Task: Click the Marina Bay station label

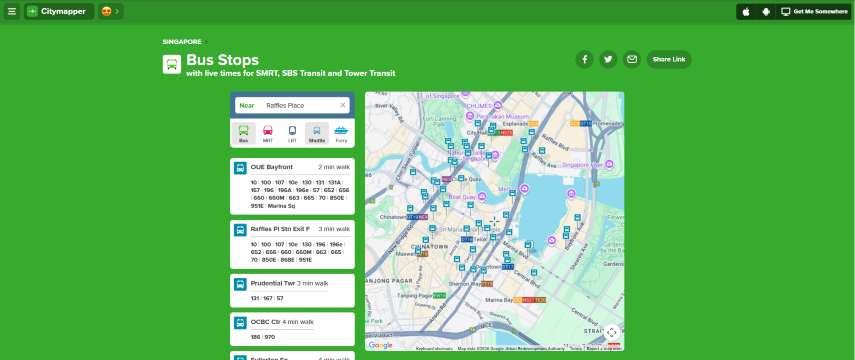Action: pos(515,300)
